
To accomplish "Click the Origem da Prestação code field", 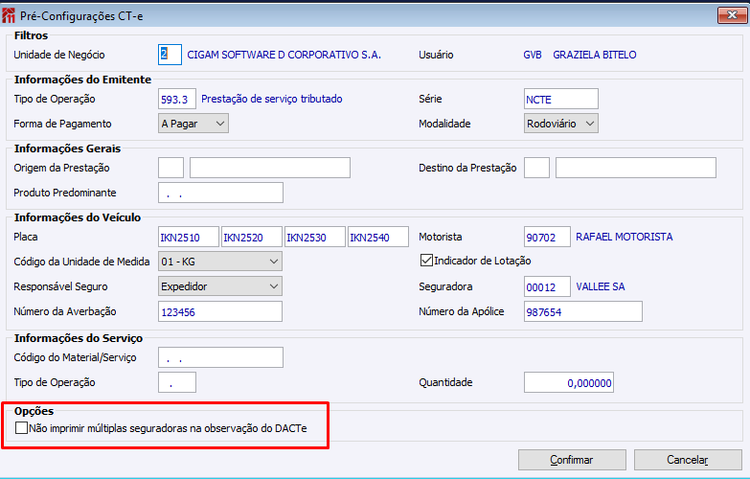I will click(171, 167).
